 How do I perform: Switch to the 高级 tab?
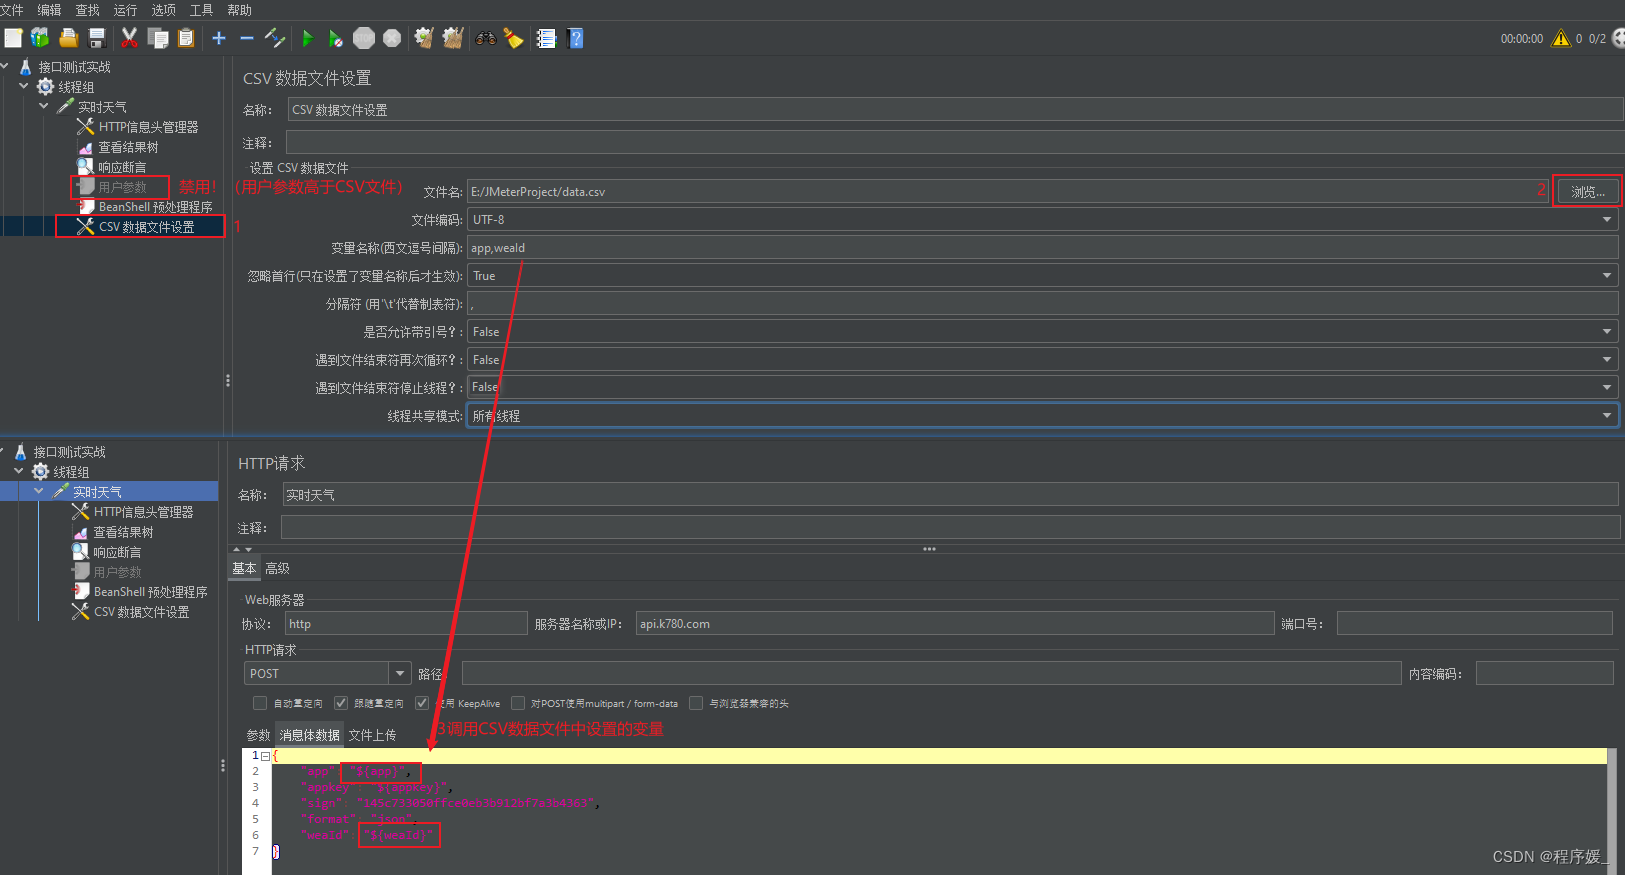pos(278,568)
